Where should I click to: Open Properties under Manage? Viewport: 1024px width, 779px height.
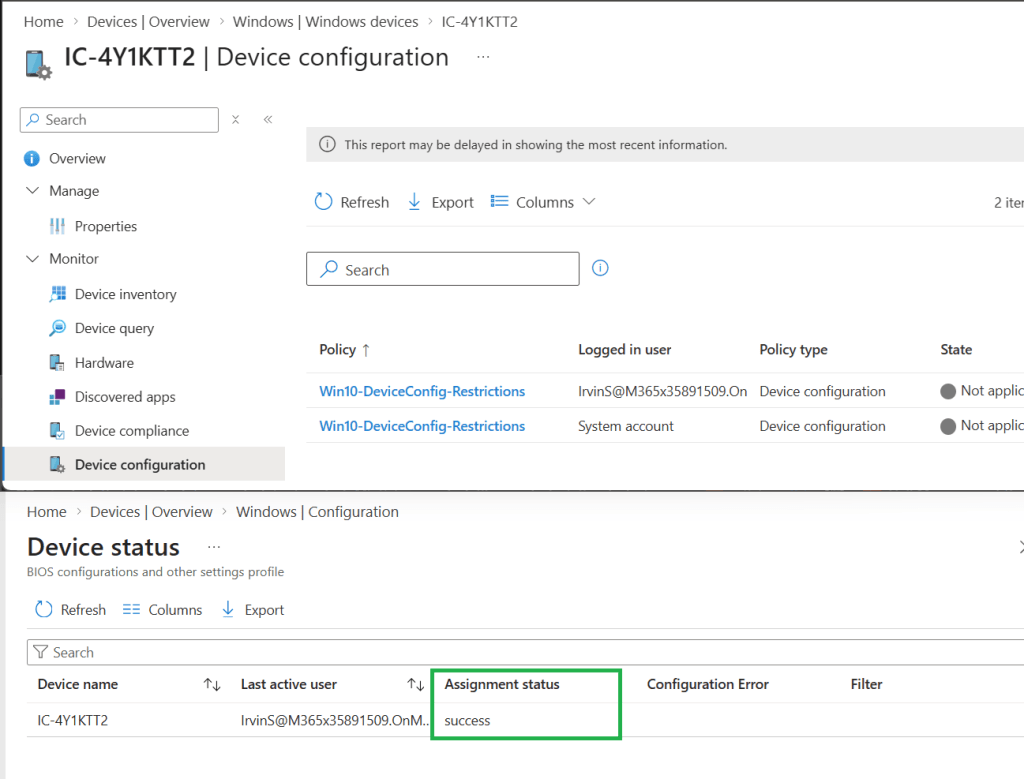(105, 227)
